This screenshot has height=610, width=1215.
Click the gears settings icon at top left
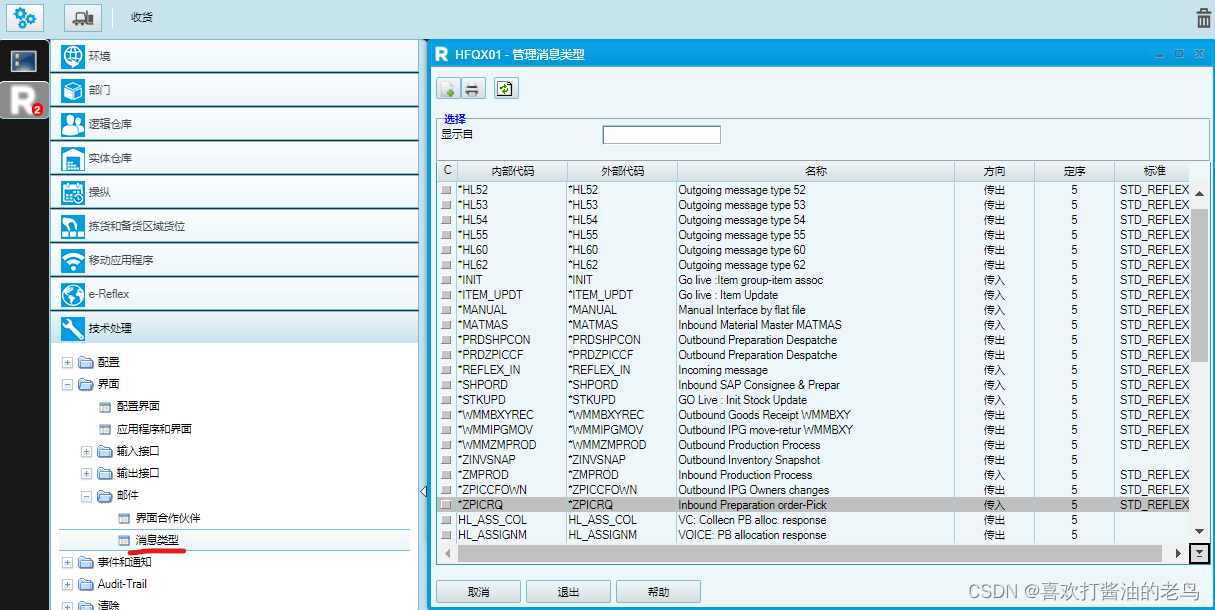[24, 17]
